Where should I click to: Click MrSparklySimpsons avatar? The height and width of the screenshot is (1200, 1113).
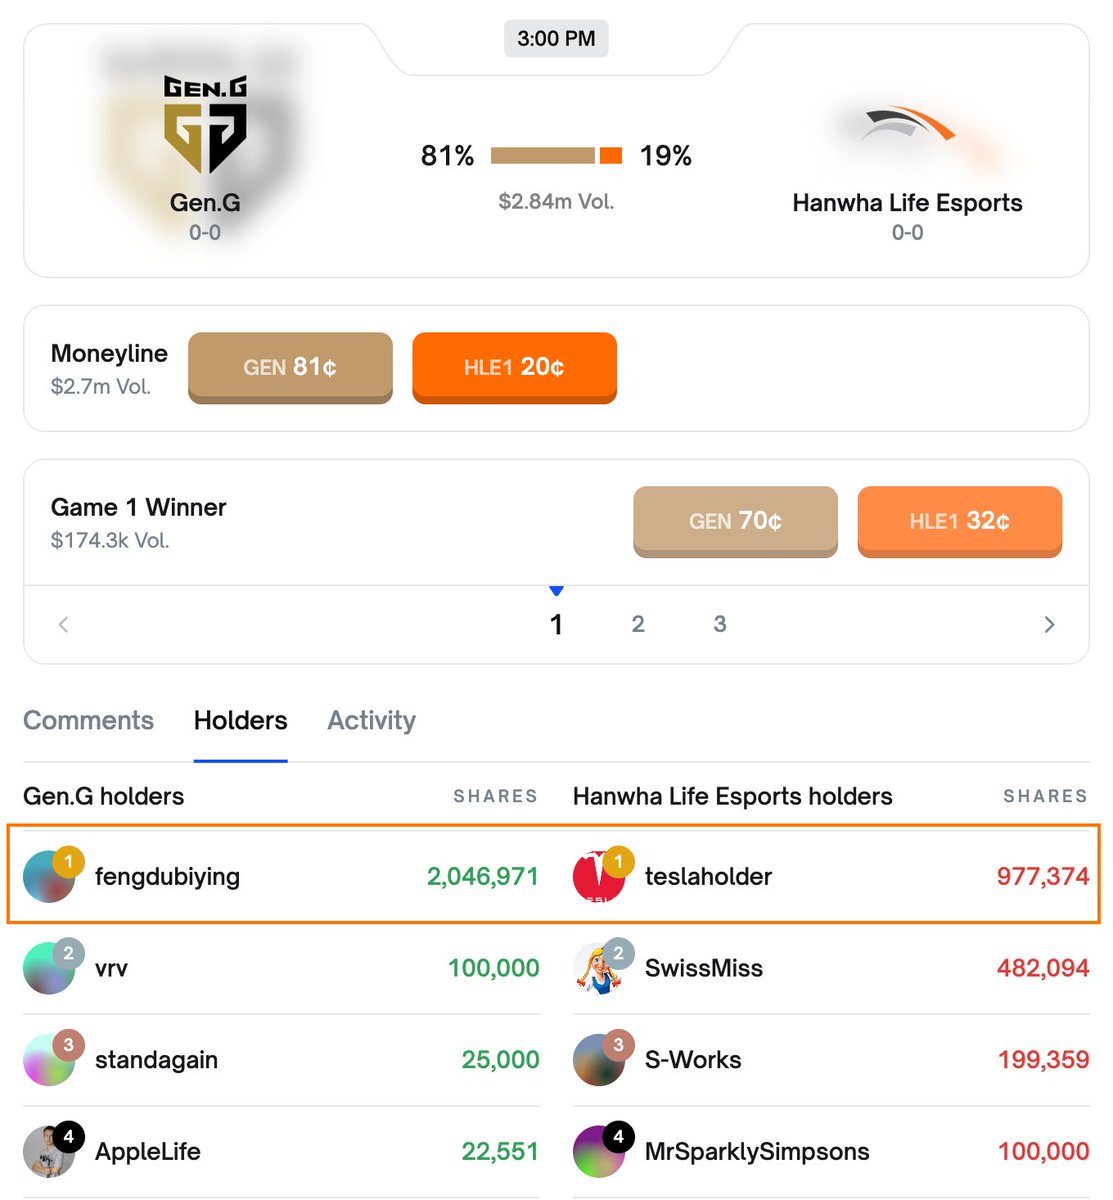click(599, 1152)
